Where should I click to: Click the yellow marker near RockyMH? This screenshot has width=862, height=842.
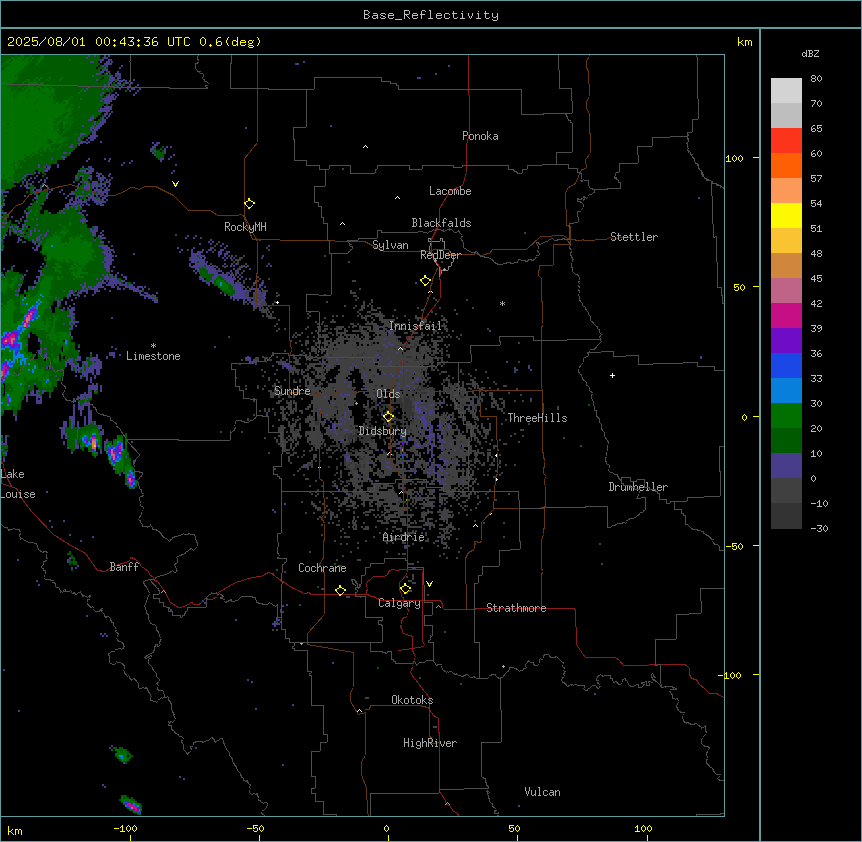tap(250, 204)
